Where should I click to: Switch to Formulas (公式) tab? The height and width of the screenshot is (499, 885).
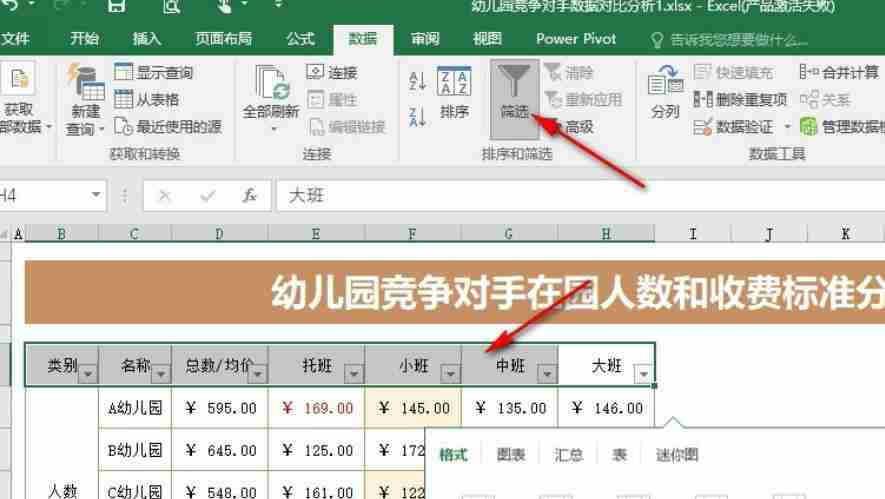300,39
